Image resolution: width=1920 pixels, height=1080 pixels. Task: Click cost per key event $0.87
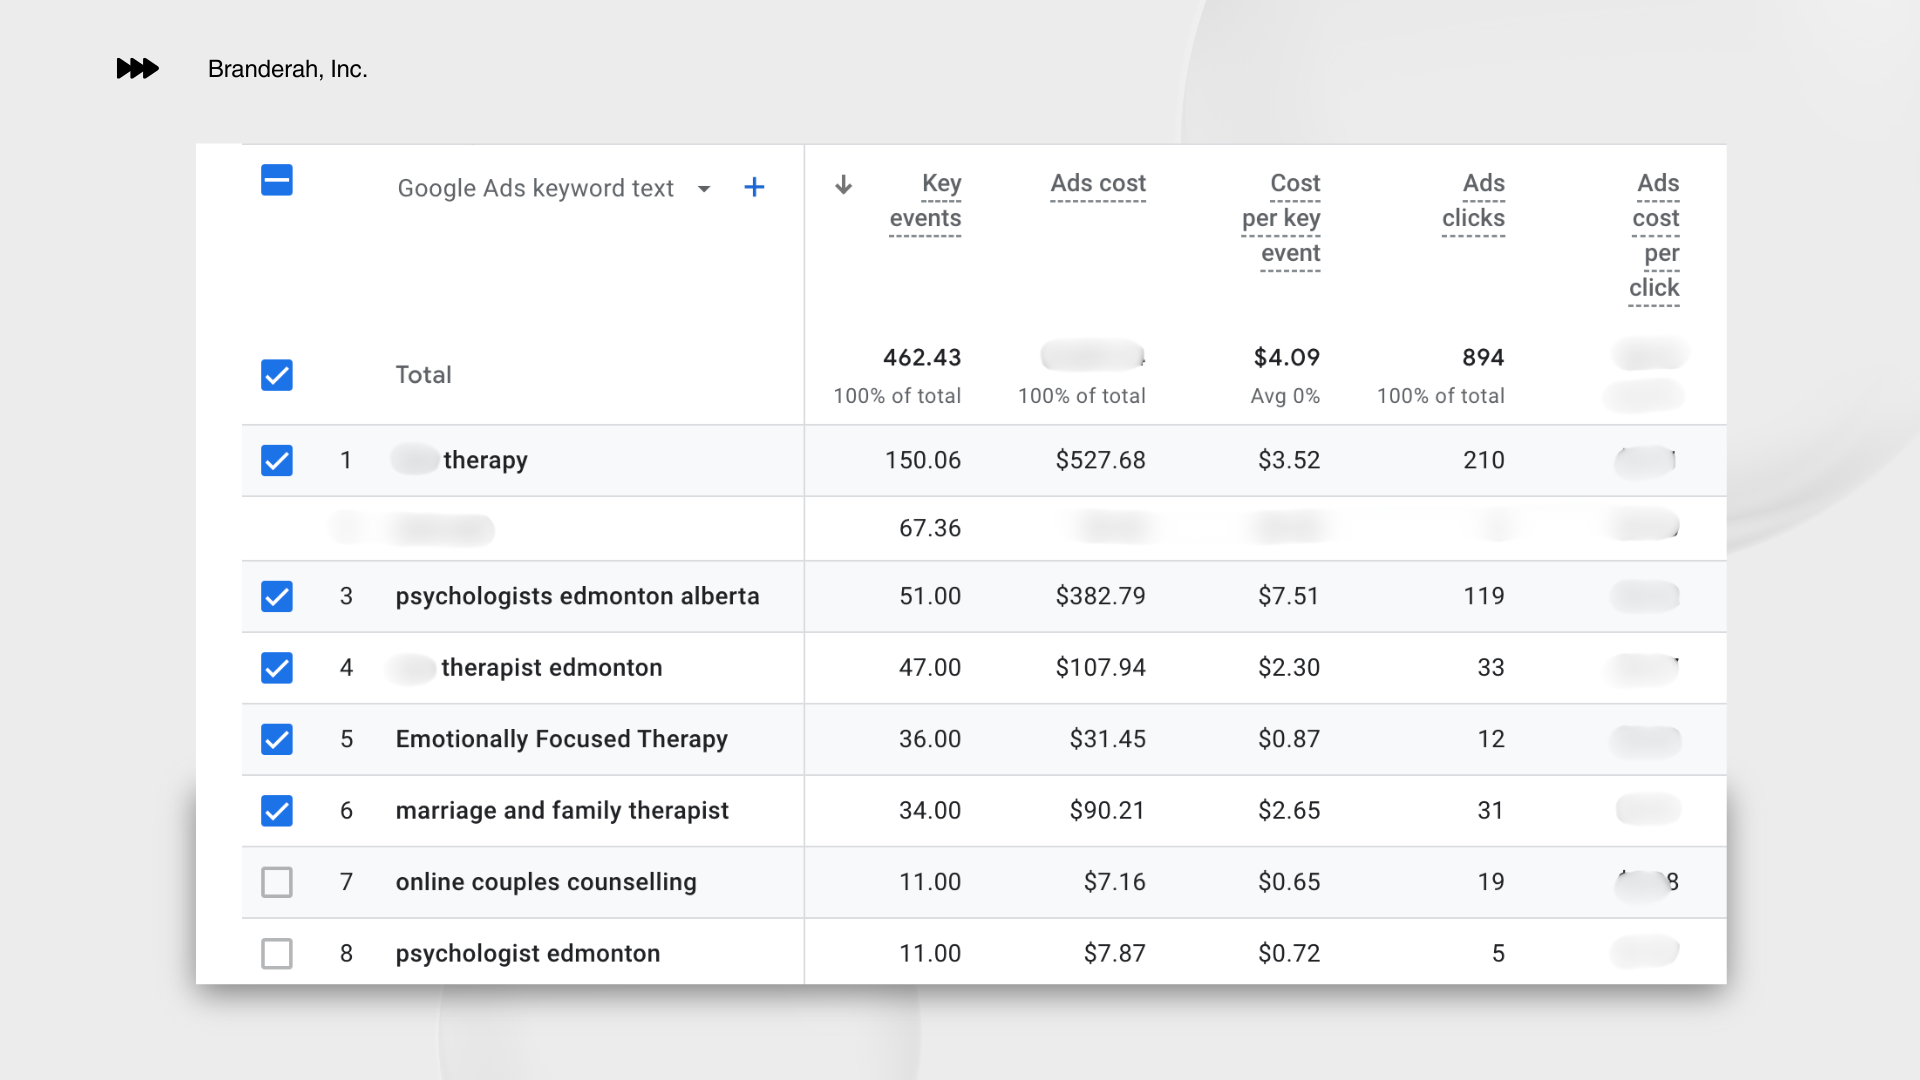(1289, 739)
